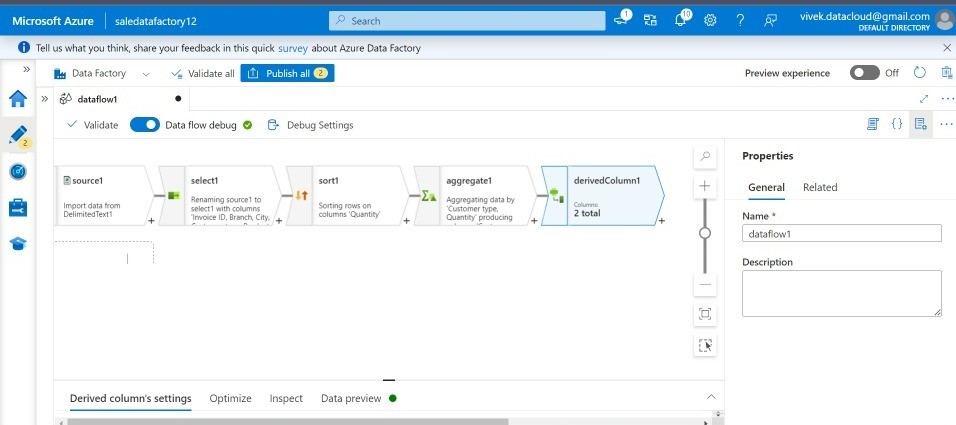Click the Azure portal search box
The height and width of the screenshot is (425, 956).
[x=467, y=21]
